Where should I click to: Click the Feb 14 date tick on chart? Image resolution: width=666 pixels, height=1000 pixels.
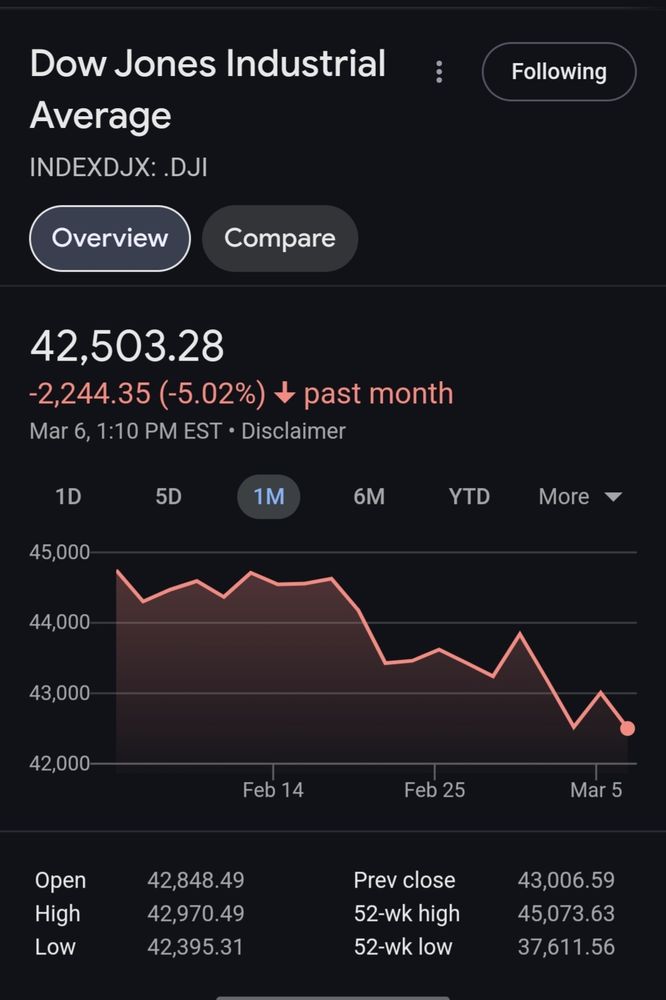273,790
